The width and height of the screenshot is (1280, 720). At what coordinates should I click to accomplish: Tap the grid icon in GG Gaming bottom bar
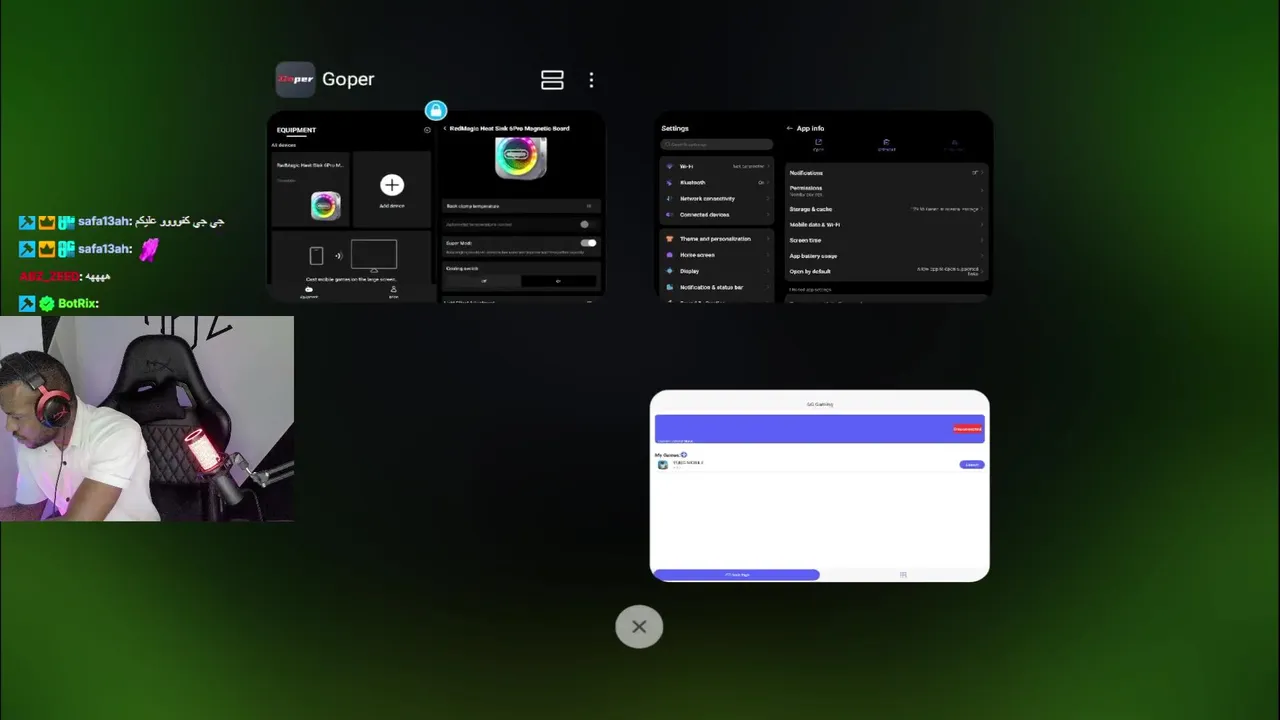903,575
